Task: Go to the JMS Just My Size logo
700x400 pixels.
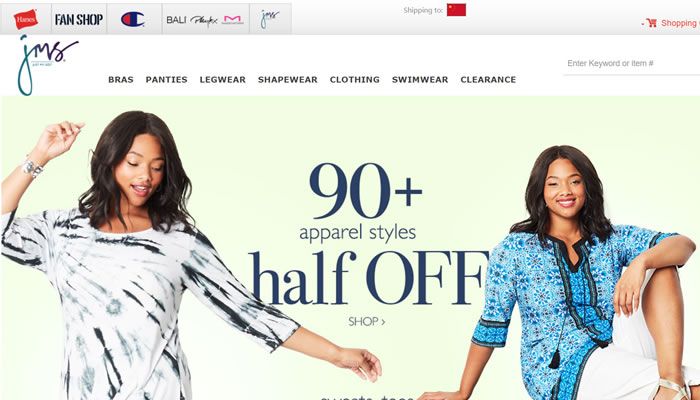Action: coord(47,65)
